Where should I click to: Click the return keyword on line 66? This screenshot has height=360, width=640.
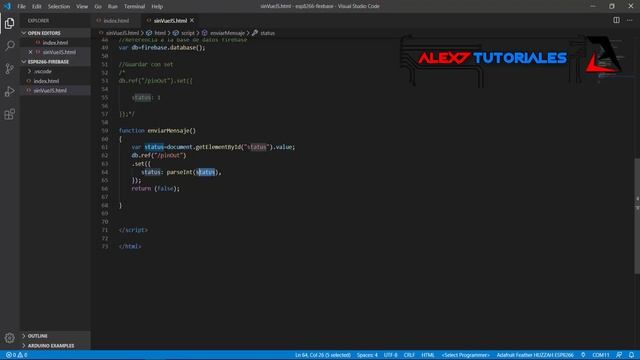point(141,189)
